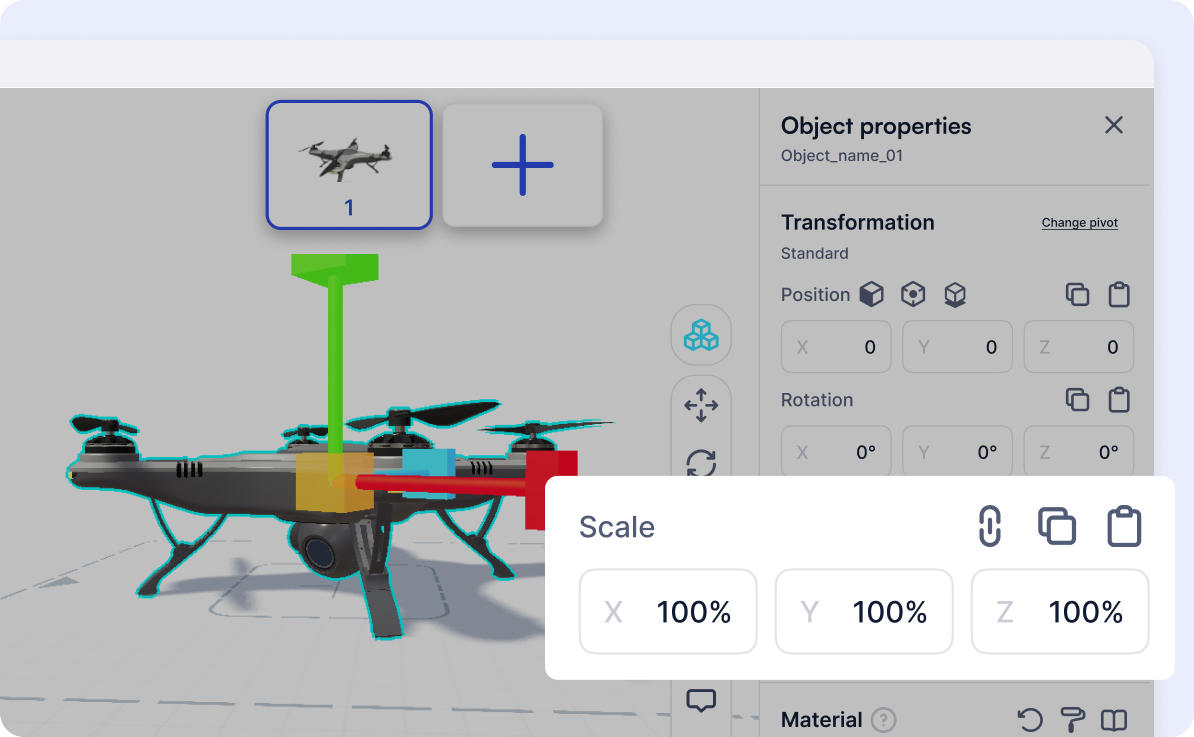The image size is (1194, 737).
Task: Click the blue Z-axis gizmo handle
Action: pos(428,472)
